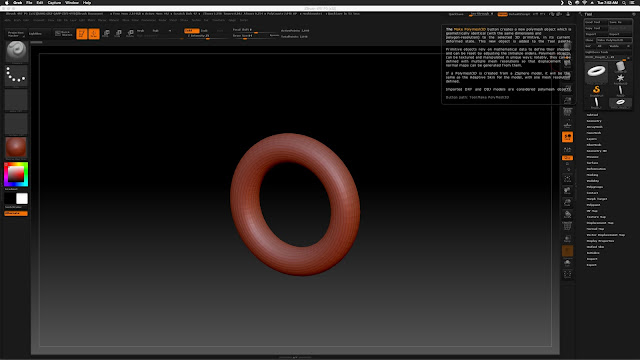640x360 pixels.
Task: Click the Load Tool button
Action: click(x=596, y=22)
